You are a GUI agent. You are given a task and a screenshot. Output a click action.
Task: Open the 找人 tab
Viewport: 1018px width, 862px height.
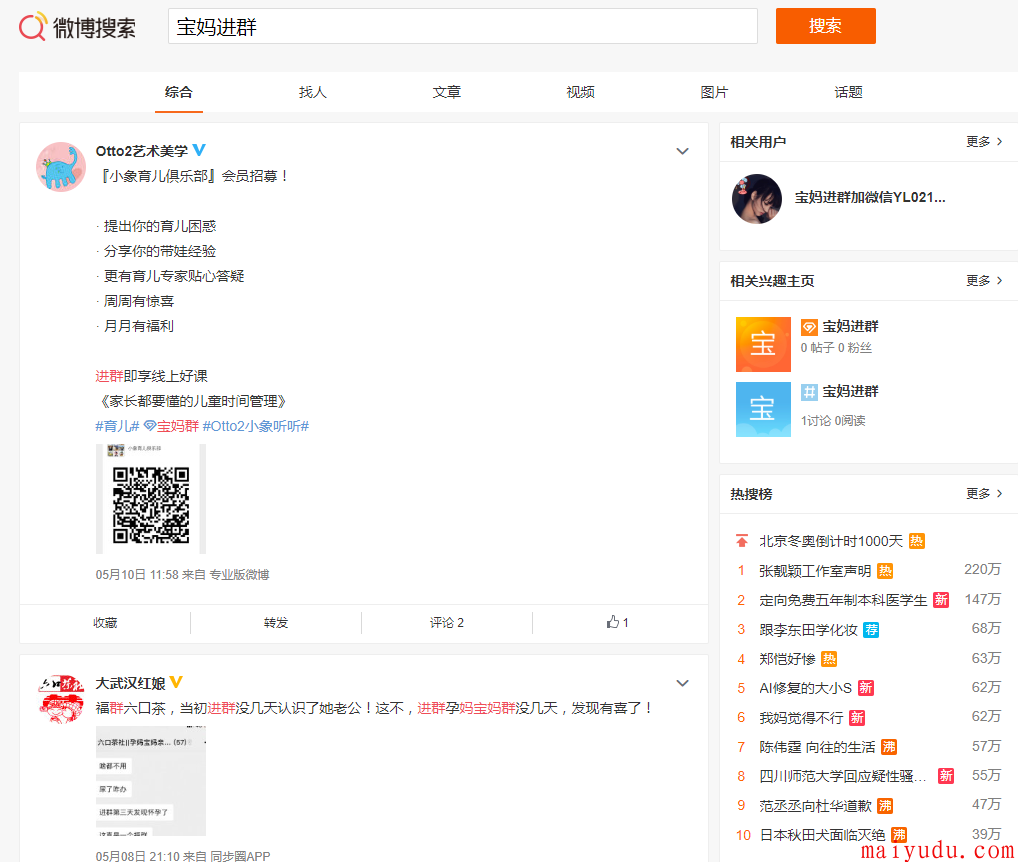pyautogui.click(x=312, y=92)
